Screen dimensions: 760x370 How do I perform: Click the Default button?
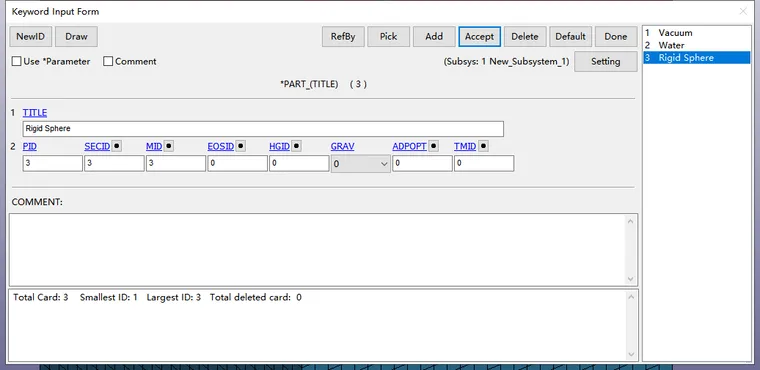[570, 36]
